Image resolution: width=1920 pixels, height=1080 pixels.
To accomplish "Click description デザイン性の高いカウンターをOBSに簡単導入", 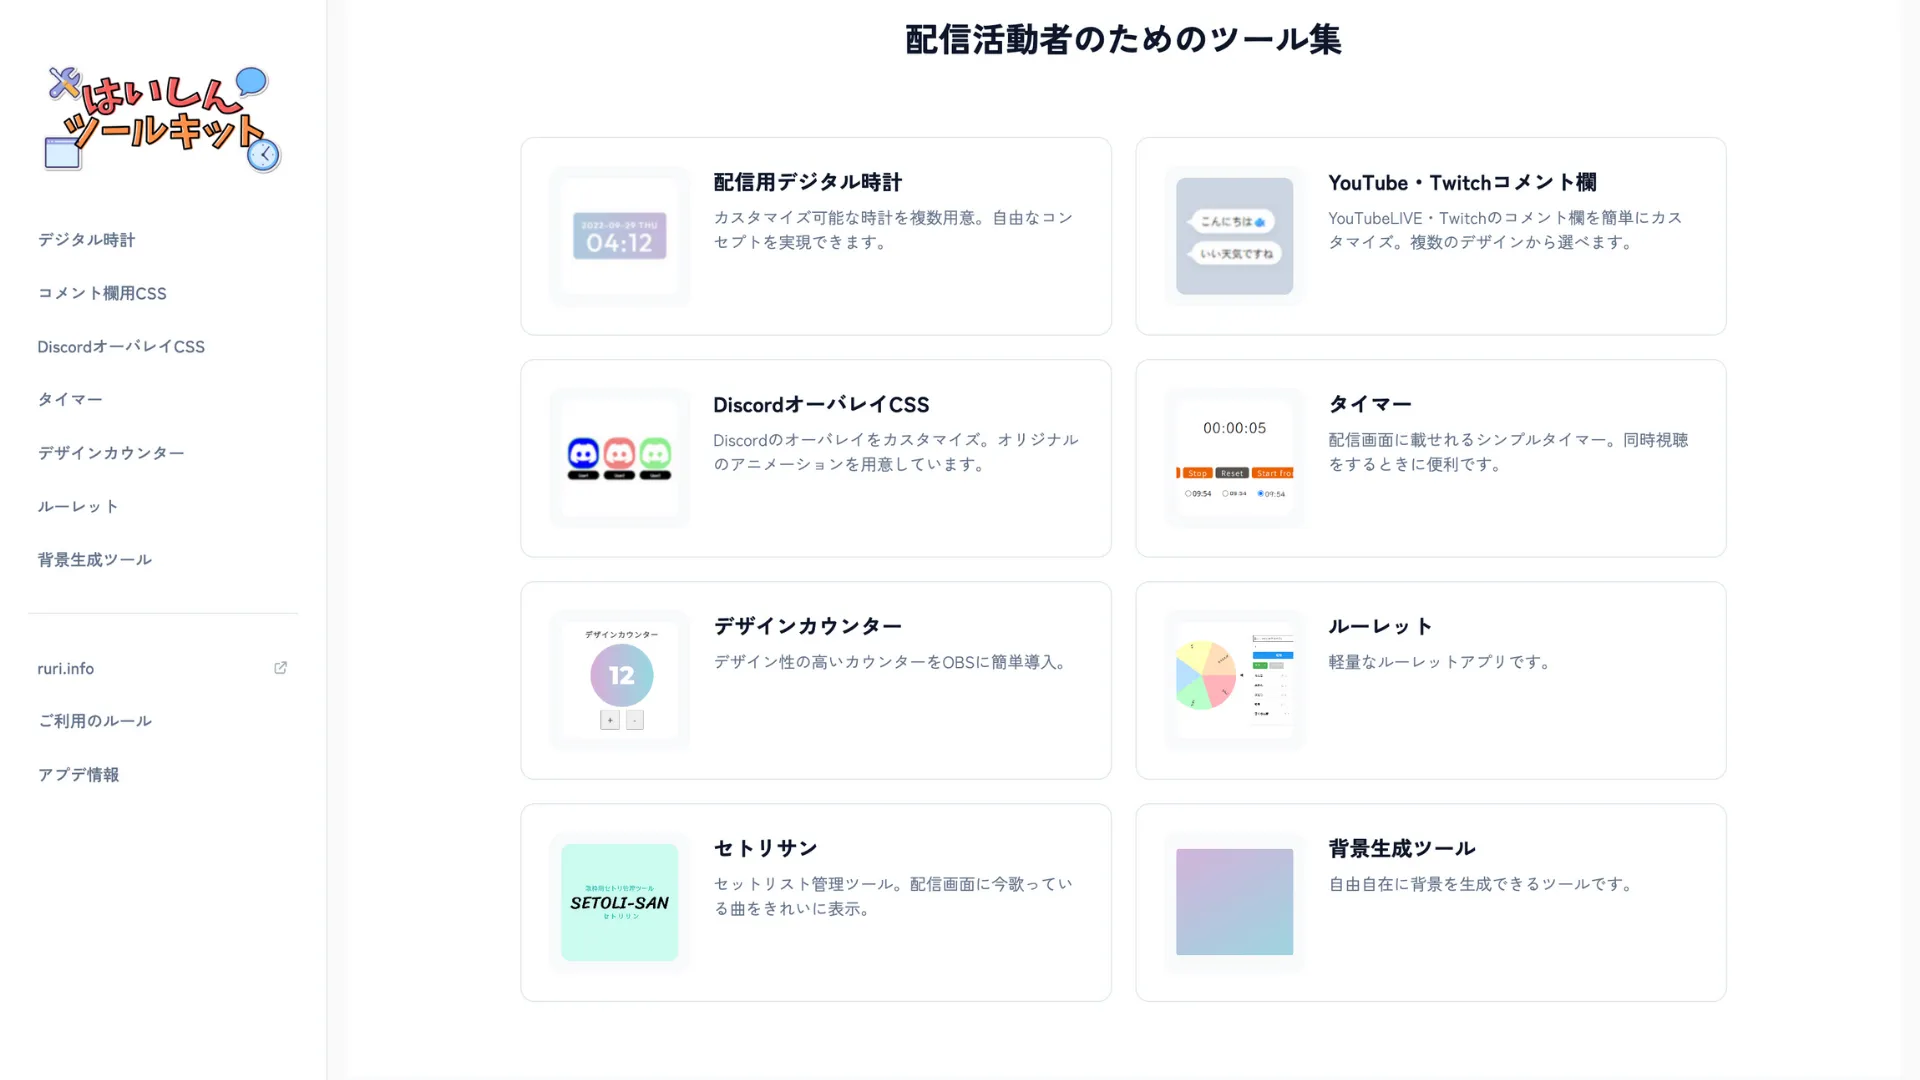I will click(x=893, y=662).
